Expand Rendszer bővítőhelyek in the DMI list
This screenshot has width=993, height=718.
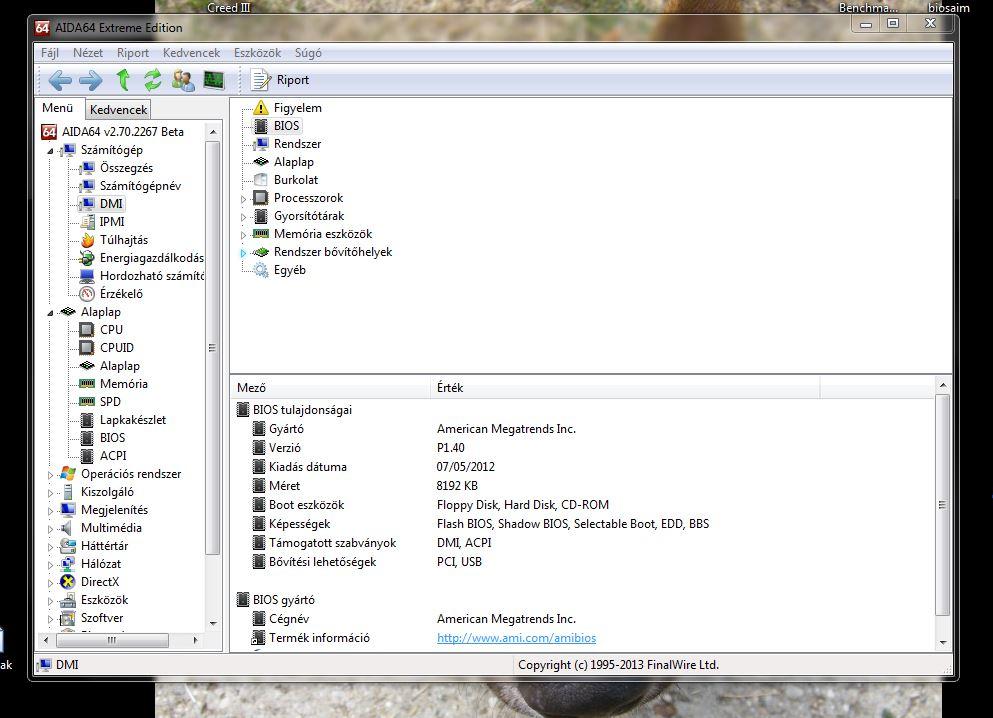[243, 253]
